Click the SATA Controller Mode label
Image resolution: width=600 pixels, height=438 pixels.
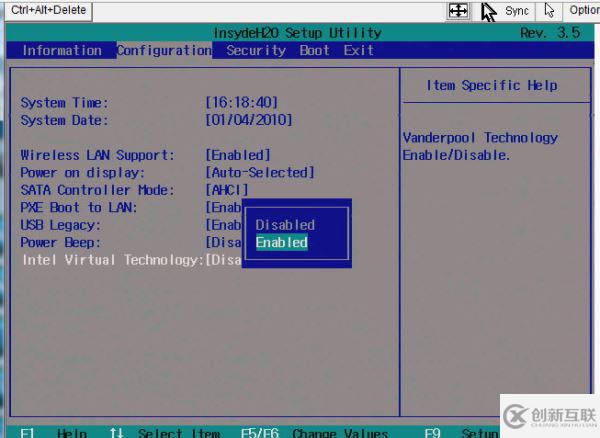tap(97, 190)
